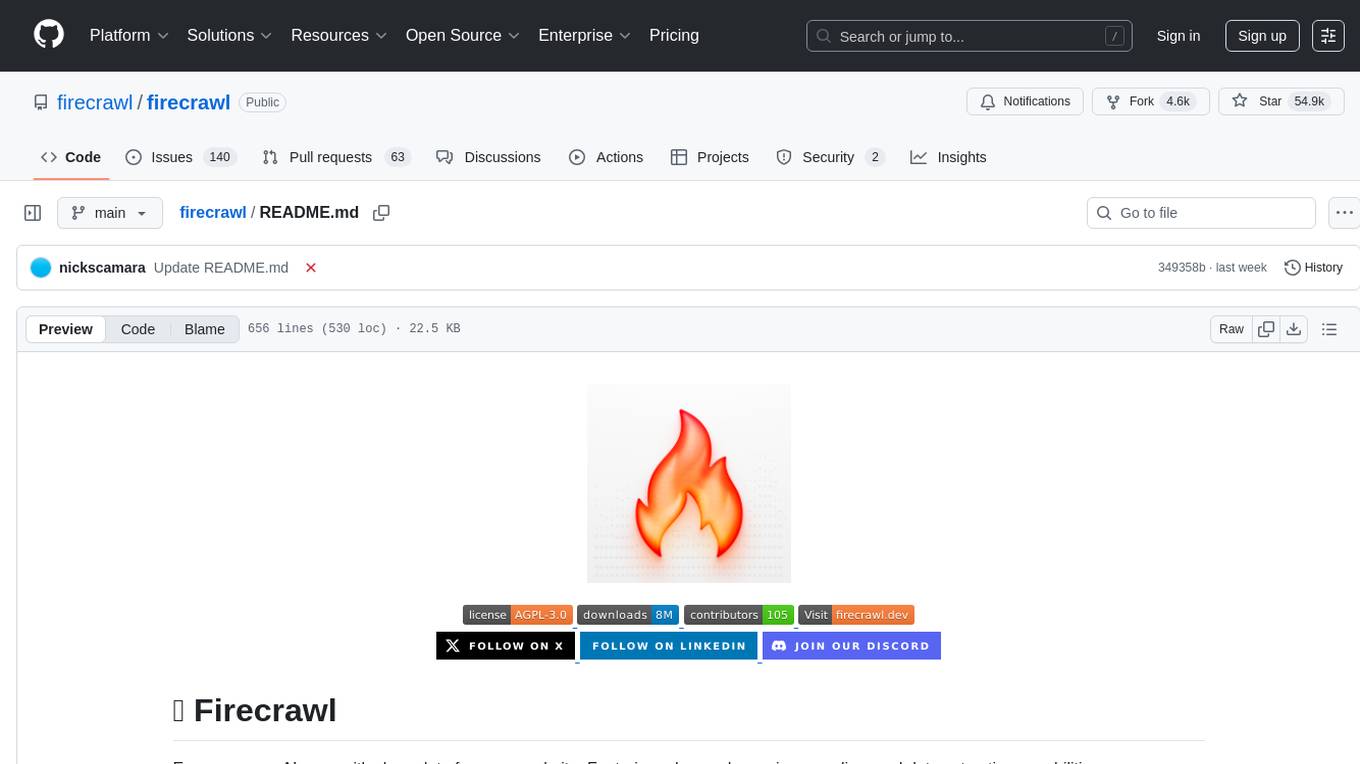Open the Actions tab
Image resolution: width=1360 pixels, height=764 pixels.
click(x=606, y=157)
